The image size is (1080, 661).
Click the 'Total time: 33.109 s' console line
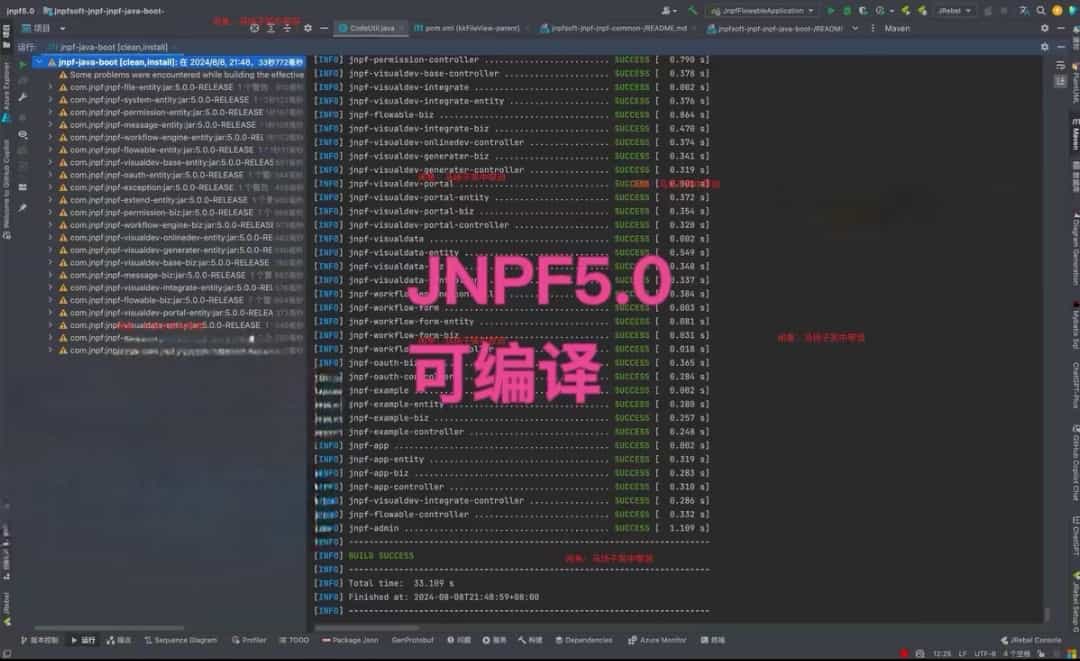click(x=401, y=583)
